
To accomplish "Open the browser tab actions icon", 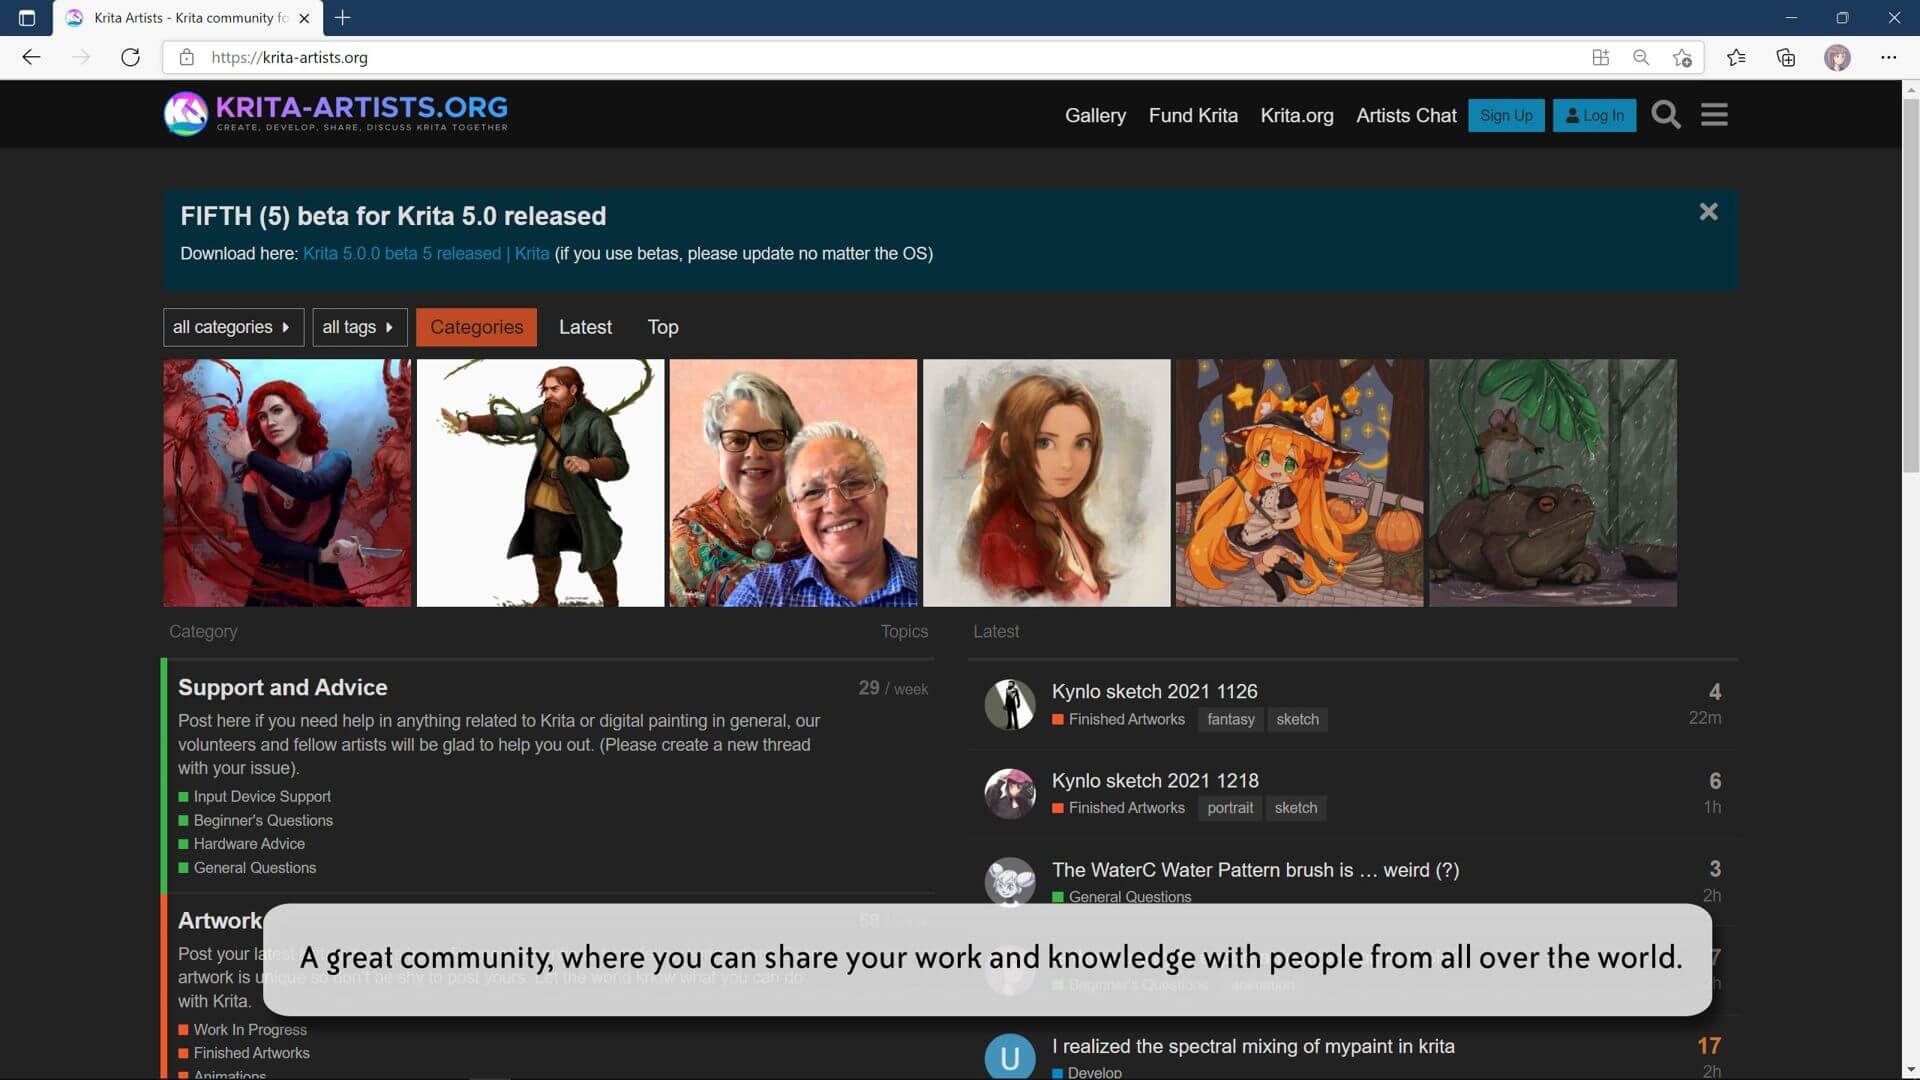I will click(27, 18).
